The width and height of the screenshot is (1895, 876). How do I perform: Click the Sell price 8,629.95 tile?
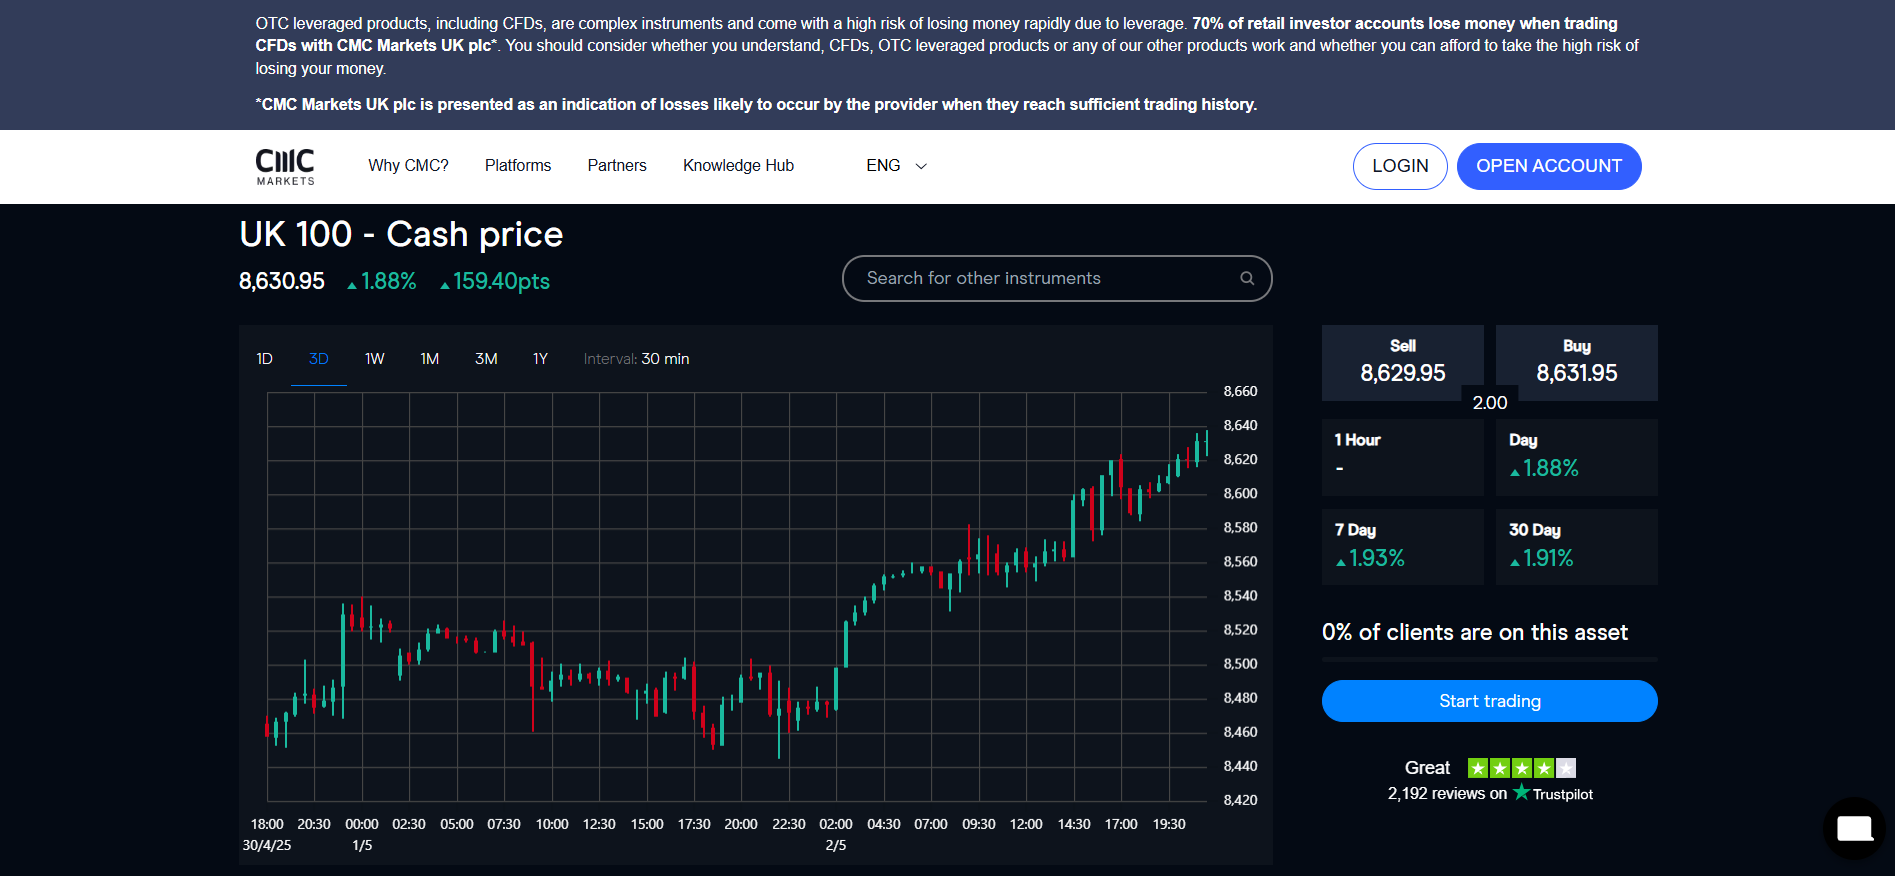(x=1402, y=362)
